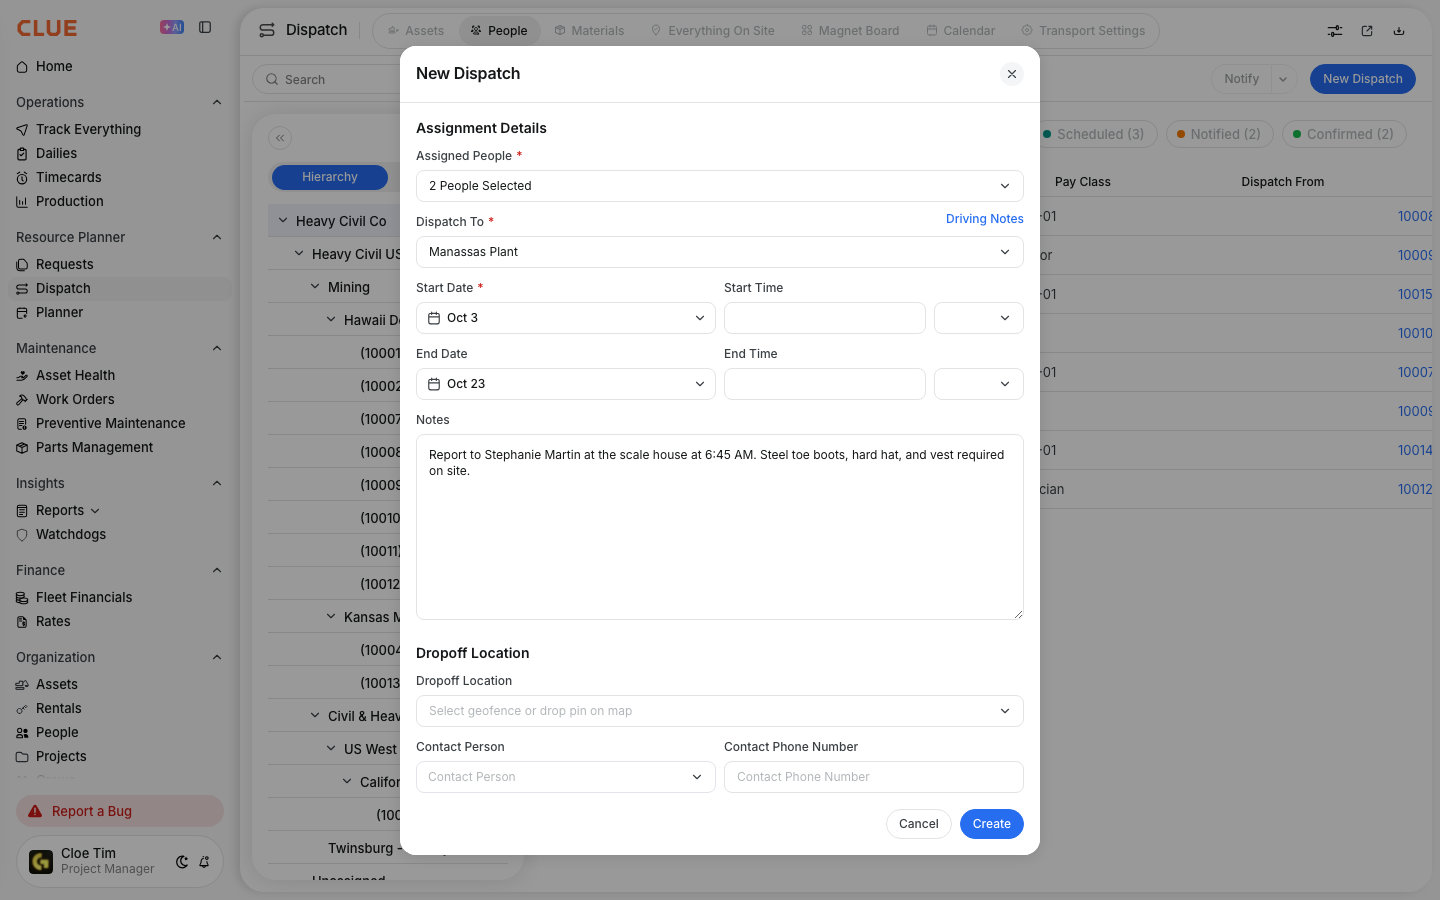Open the filter sliders icon in the top bar
This screenshot has height=900, width=1440.
coord(1335,31)
